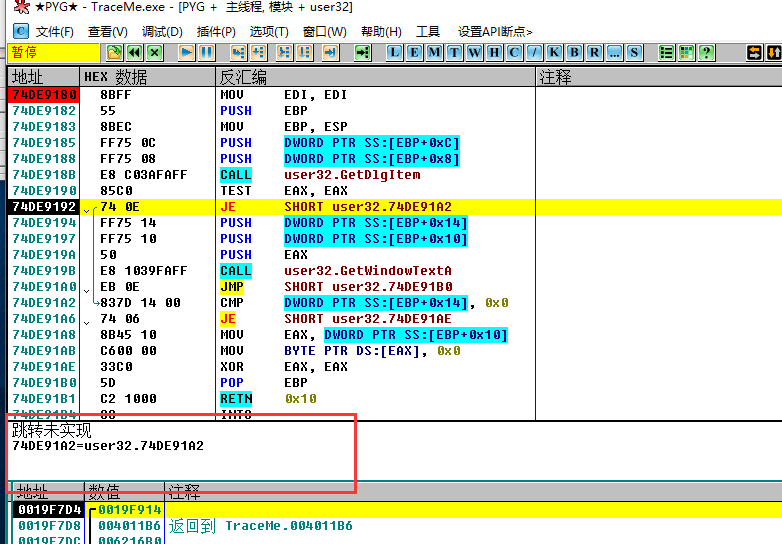Image resolution: width=782 pixels, height=544 pixels.
Task: Select the MOV EBP, ESP instruction
Action: [284, 127]
